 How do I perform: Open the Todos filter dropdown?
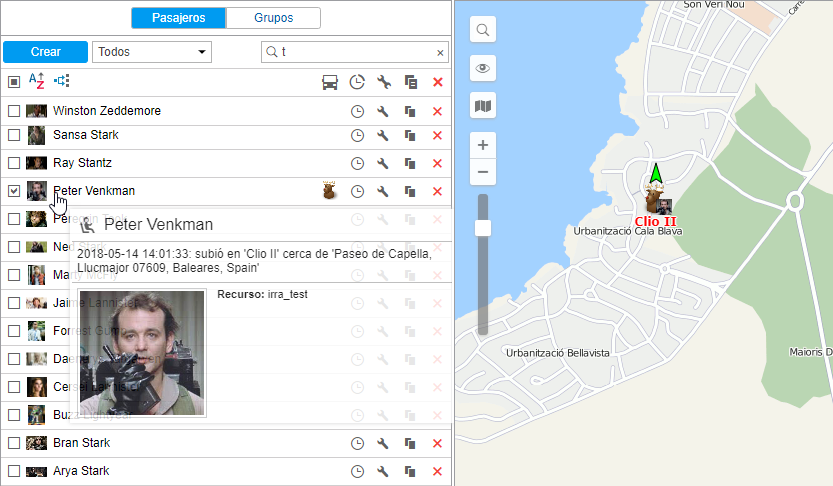(x=152, y=52)
